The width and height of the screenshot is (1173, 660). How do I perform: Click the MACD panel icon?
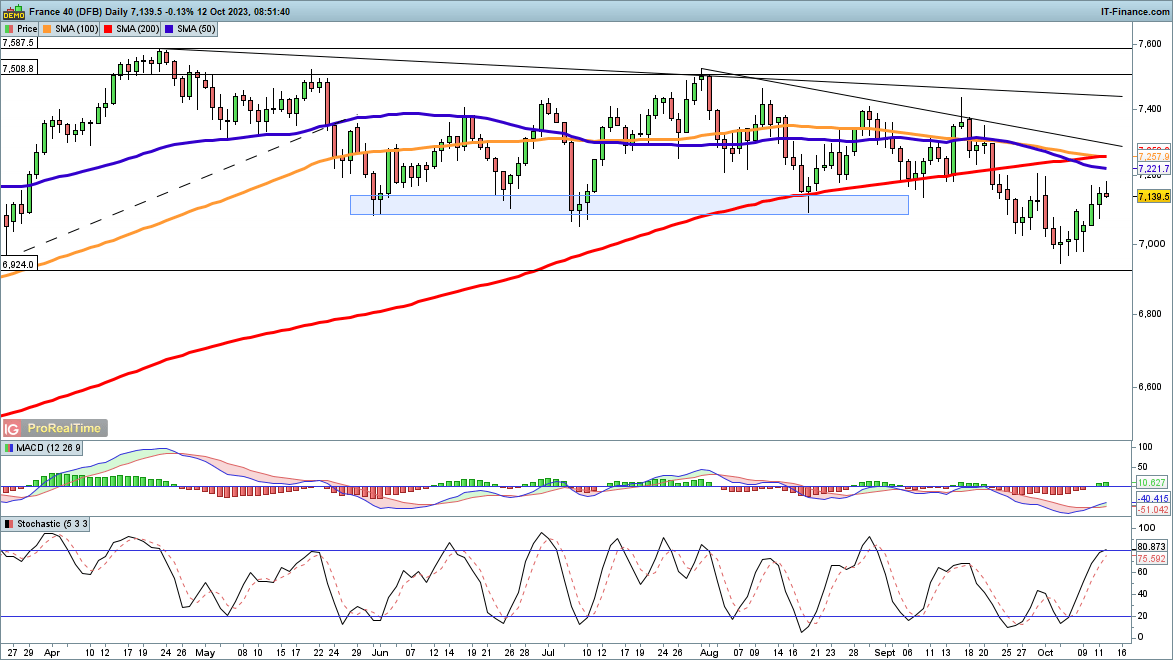click(9, 448)
